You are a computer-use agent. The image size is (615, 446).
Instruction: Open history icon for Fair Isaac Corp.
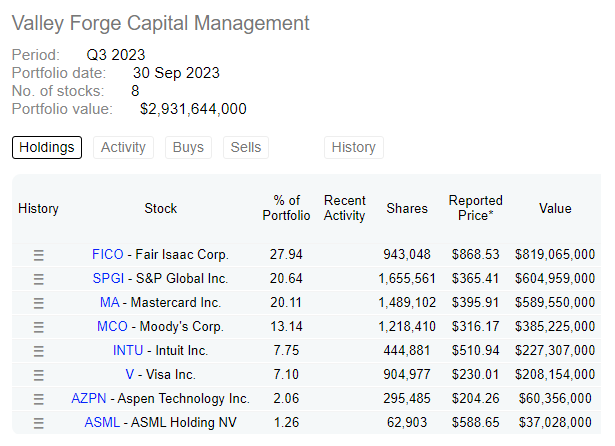[x=39, y=255]
